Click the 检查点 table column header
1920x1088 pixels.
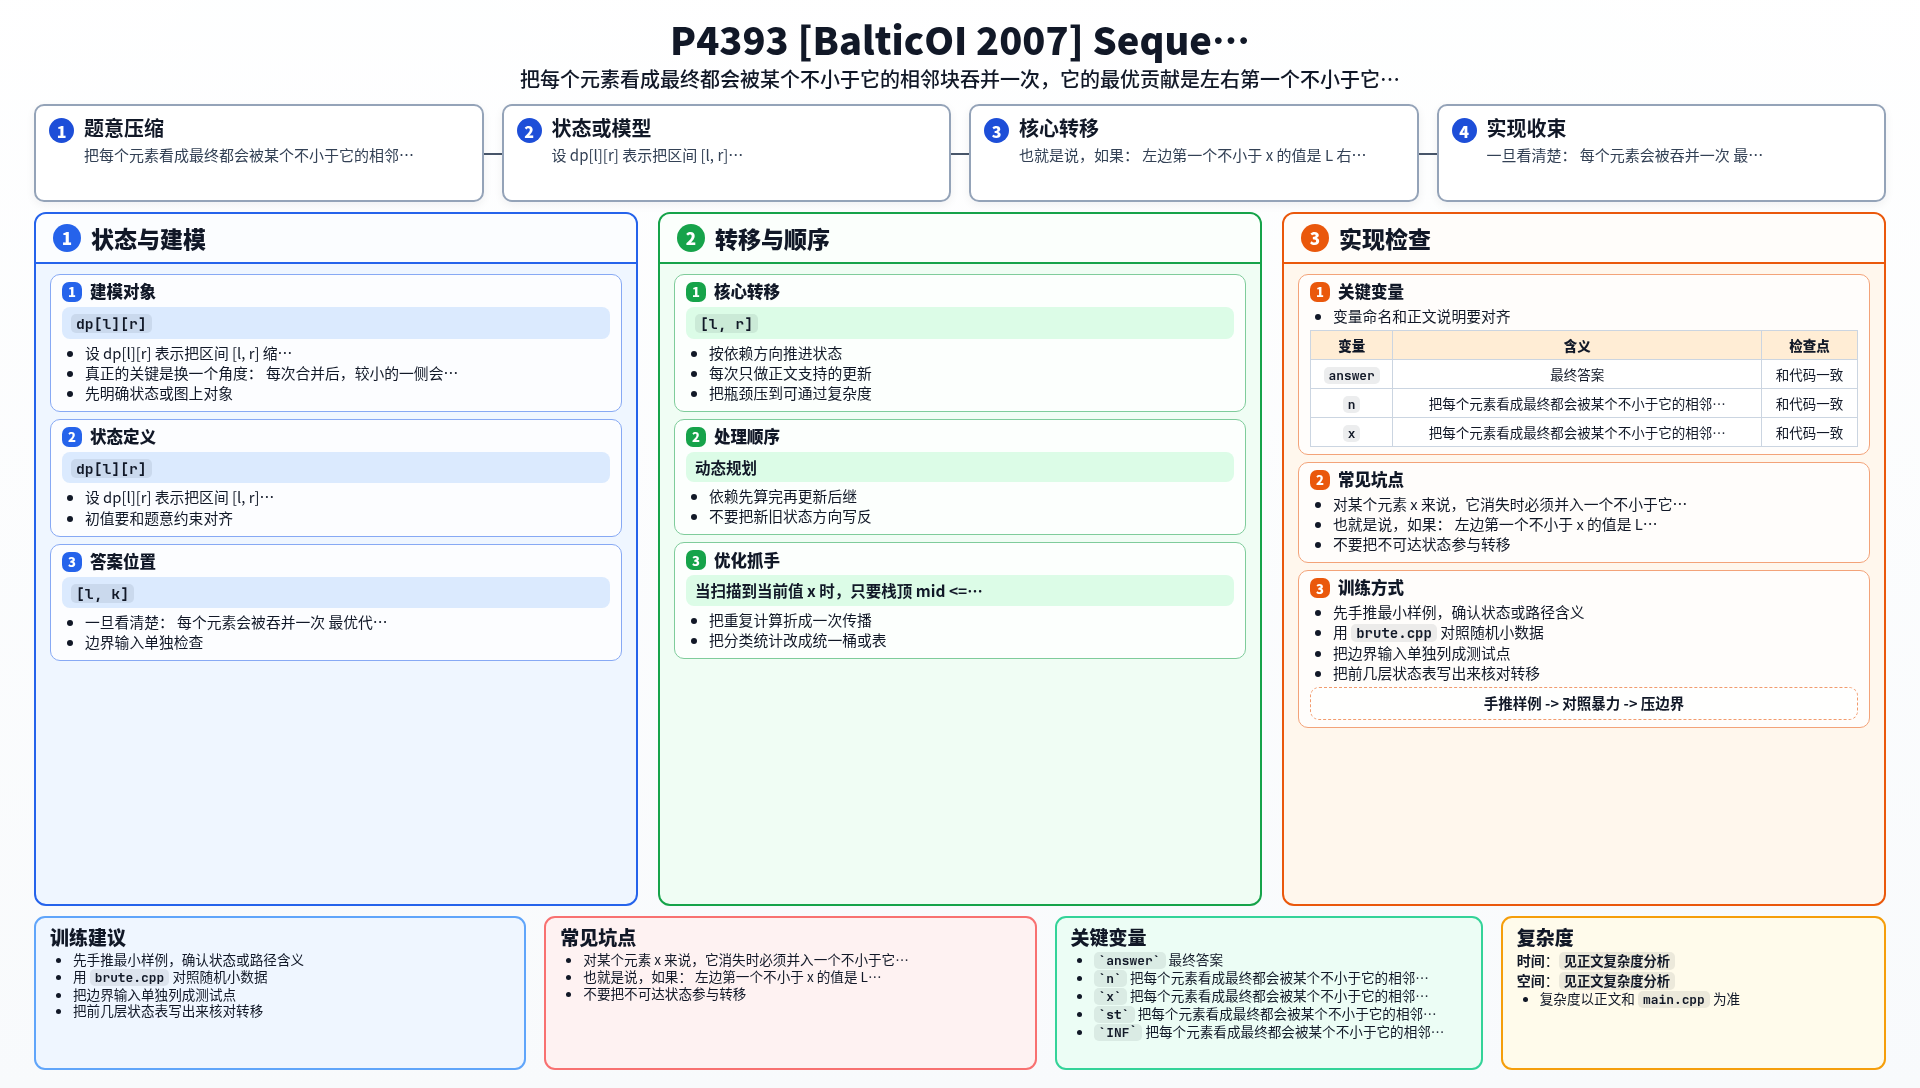(x=1809, y=346)
